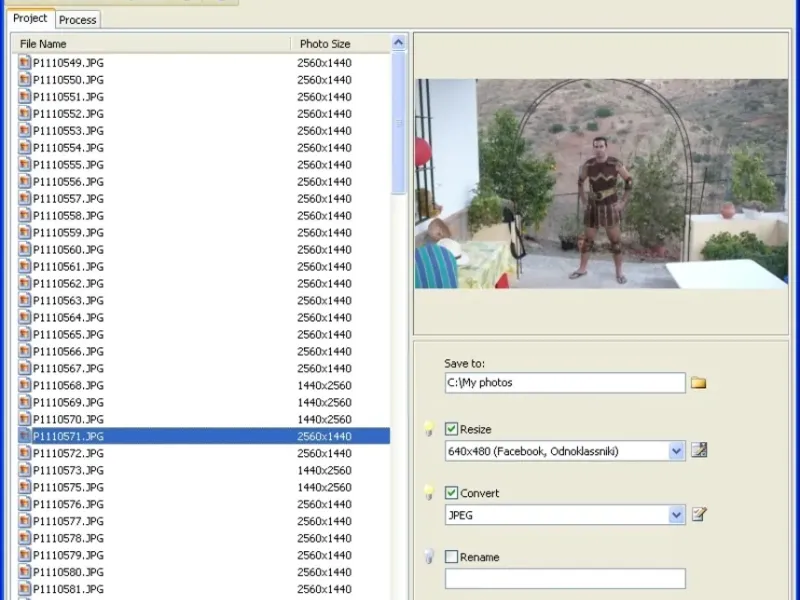The width and height of the screenshot is (800, 600).
Task: Select the Project tab
Action: (30, 19)
